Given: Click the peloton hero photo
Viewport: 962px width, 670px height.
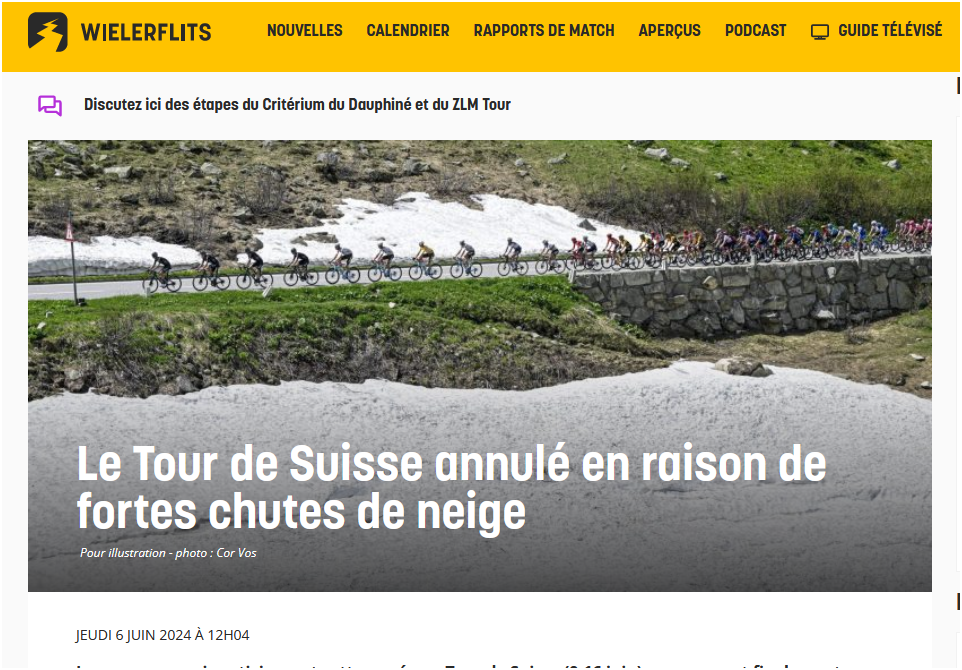Looking at the screenshot, I should click(x=480, y=366).
